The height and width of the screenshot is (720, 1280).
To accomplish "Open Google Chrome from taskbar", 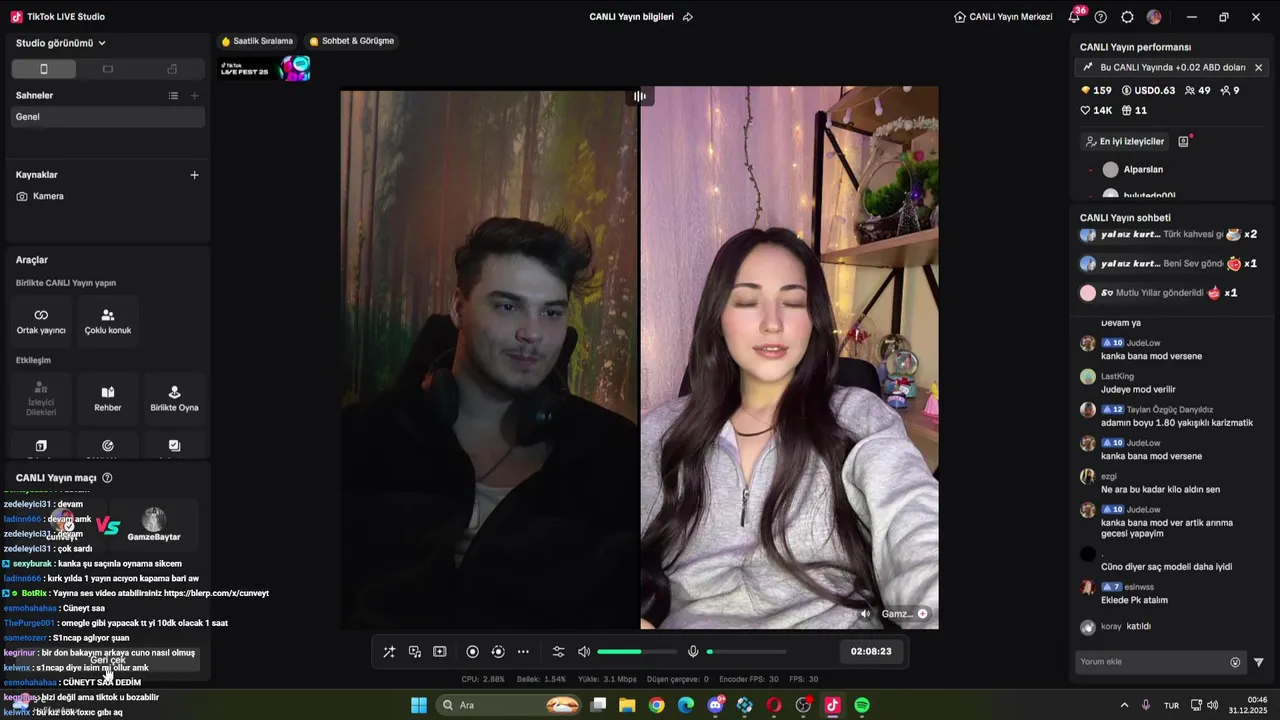I will tap(656, 705).
